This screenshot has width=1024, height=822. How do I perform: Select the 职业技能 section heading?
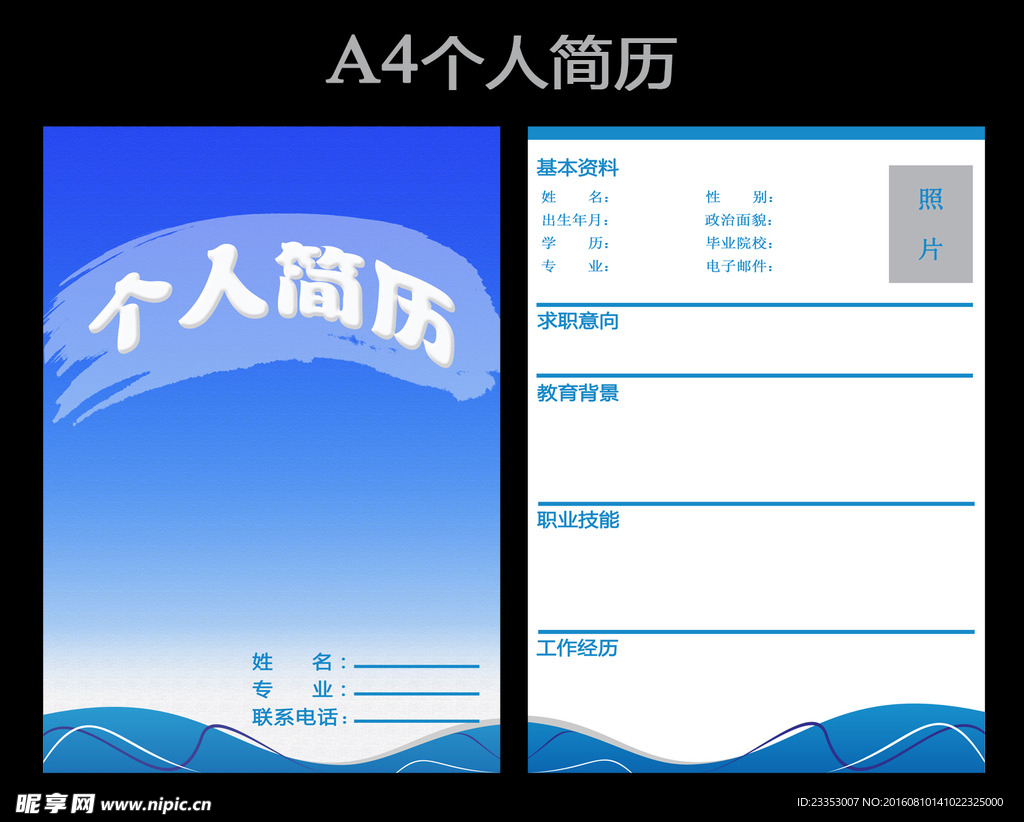pyautogui.click(x=577, y=520)
